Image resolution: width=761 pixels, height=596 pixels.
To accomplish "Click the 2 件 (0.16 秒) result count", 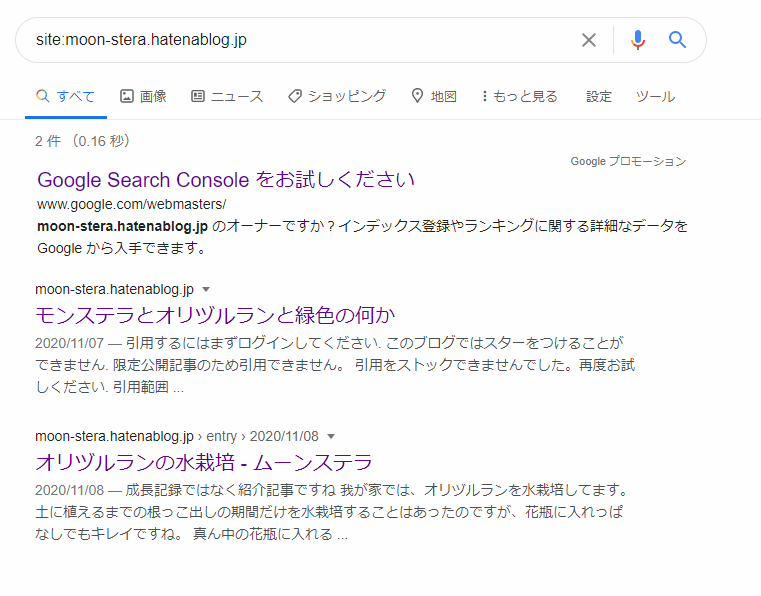I will pos(83,141).
